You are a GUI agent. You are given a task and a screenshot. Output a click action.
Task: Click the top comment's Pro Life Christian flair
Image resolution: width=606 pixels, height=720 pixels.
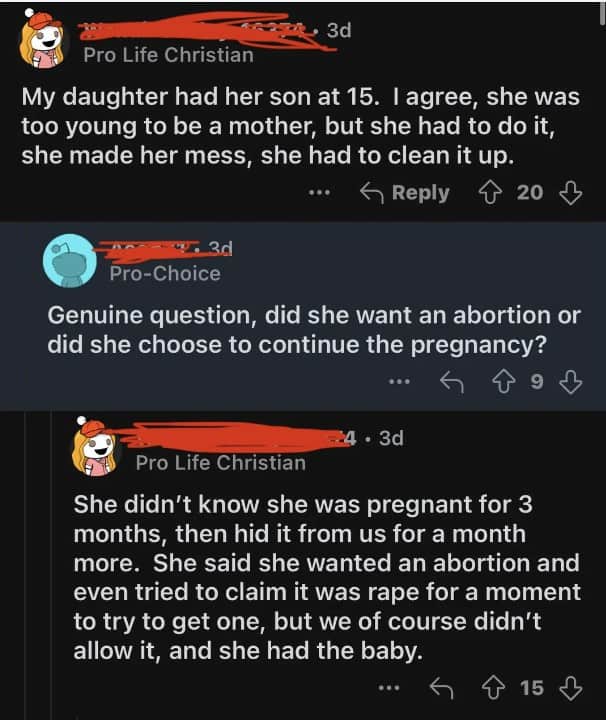168,55
